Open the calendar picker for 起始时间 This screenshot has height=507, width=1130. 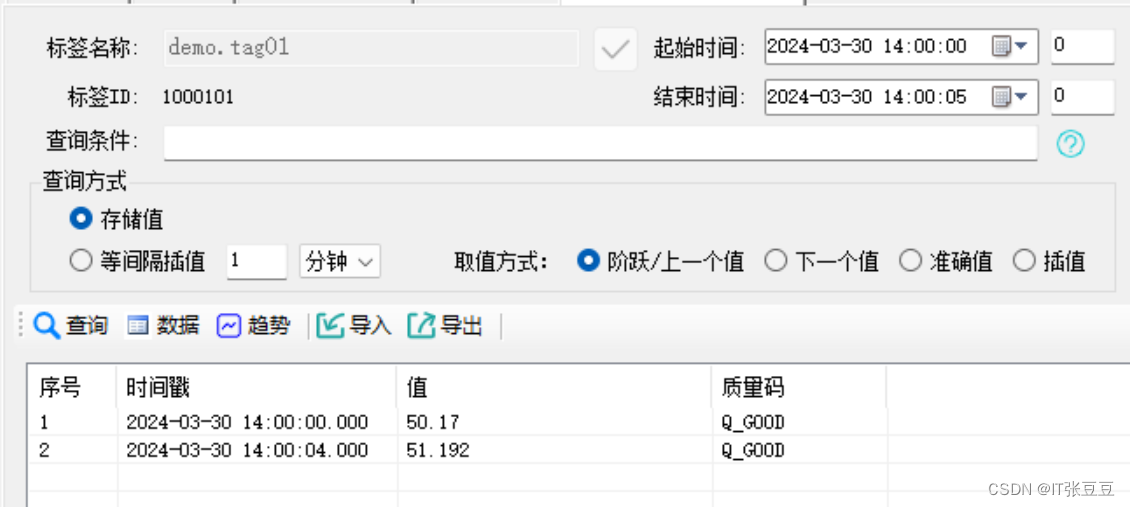pos(1010,47)
